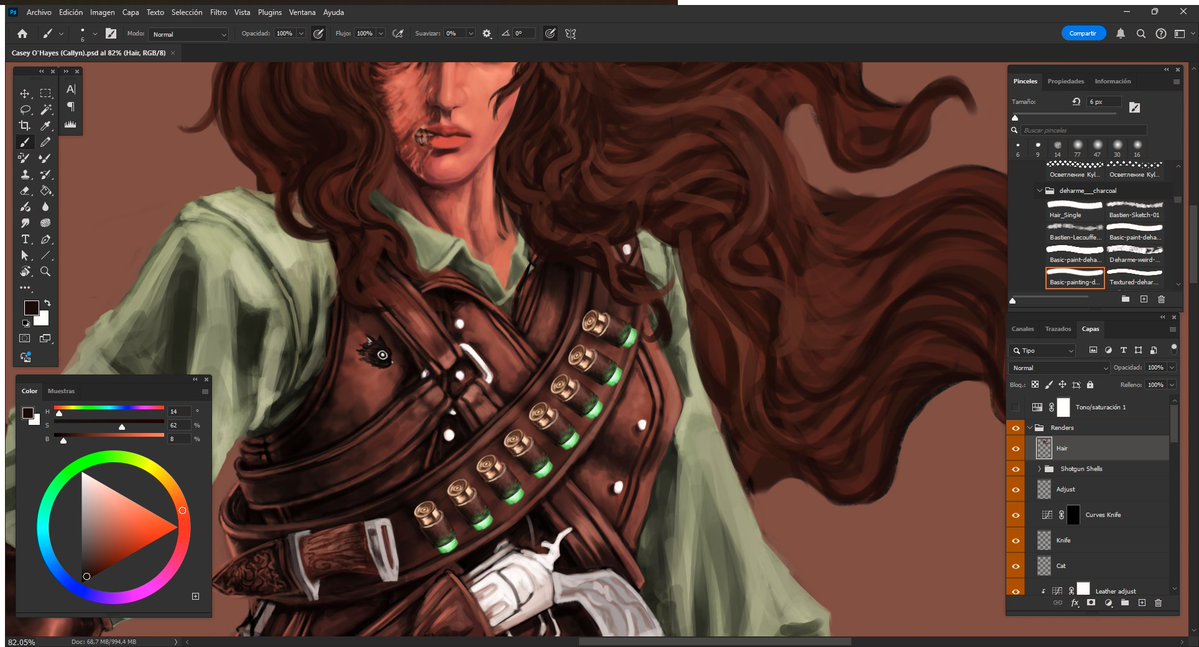
Task: Select the Pen tool
Action: coord(45,239)
